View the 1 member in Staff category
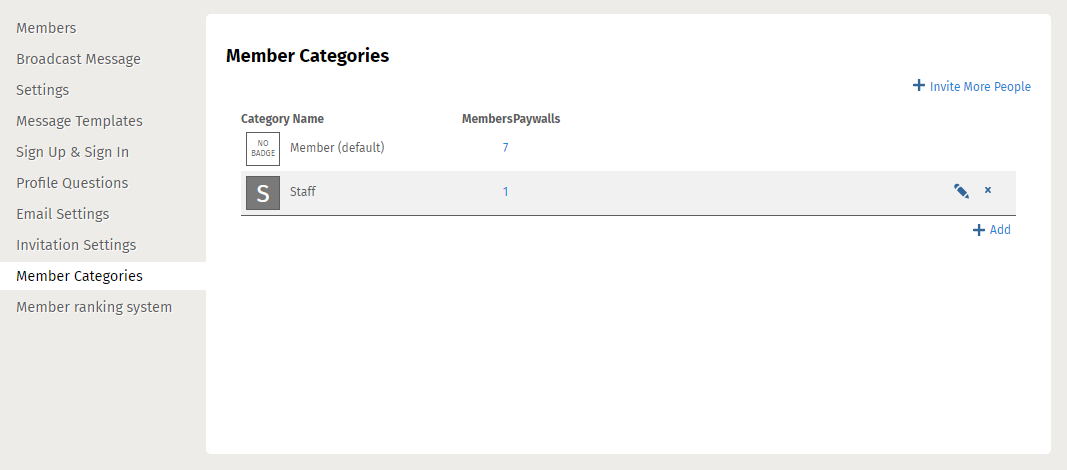Viewport: 1067px width, 470px height. point(505,192)
